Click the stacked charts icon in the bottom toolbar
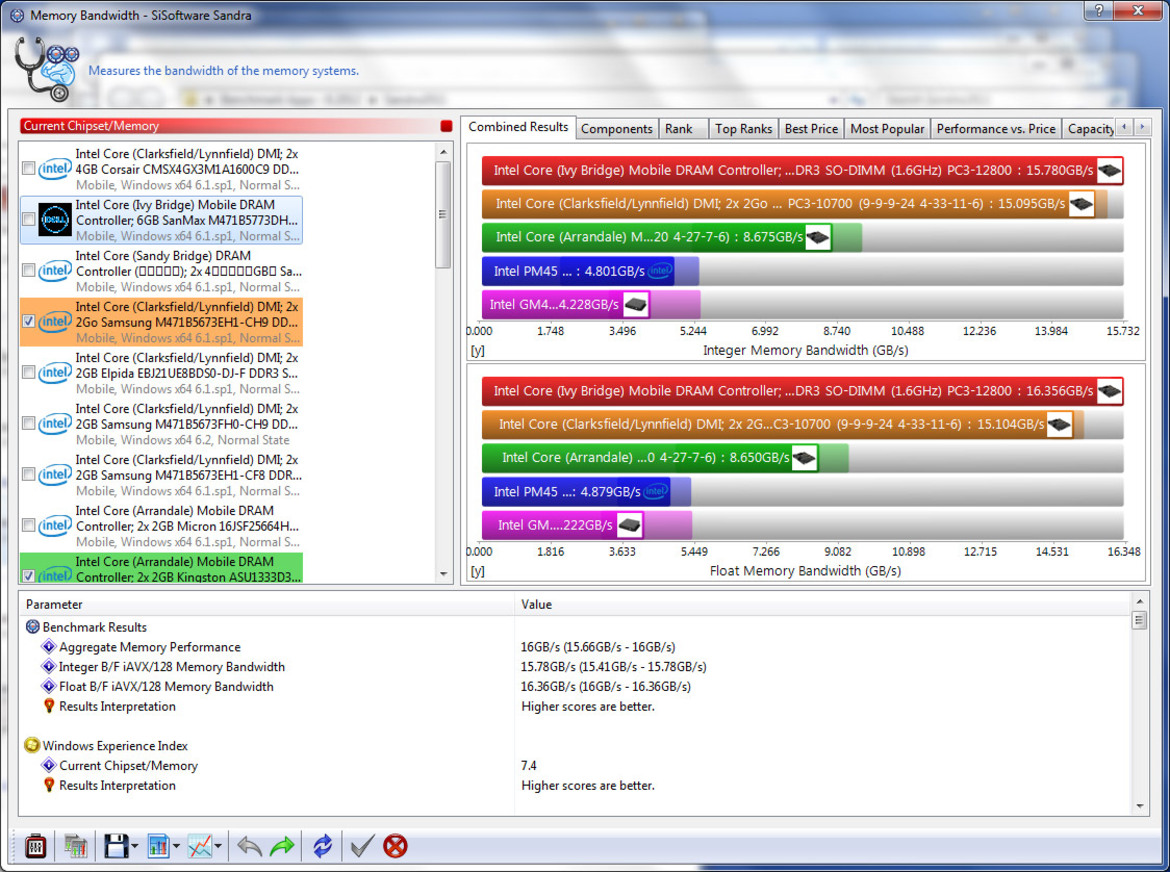 click(x=75, y=846)
